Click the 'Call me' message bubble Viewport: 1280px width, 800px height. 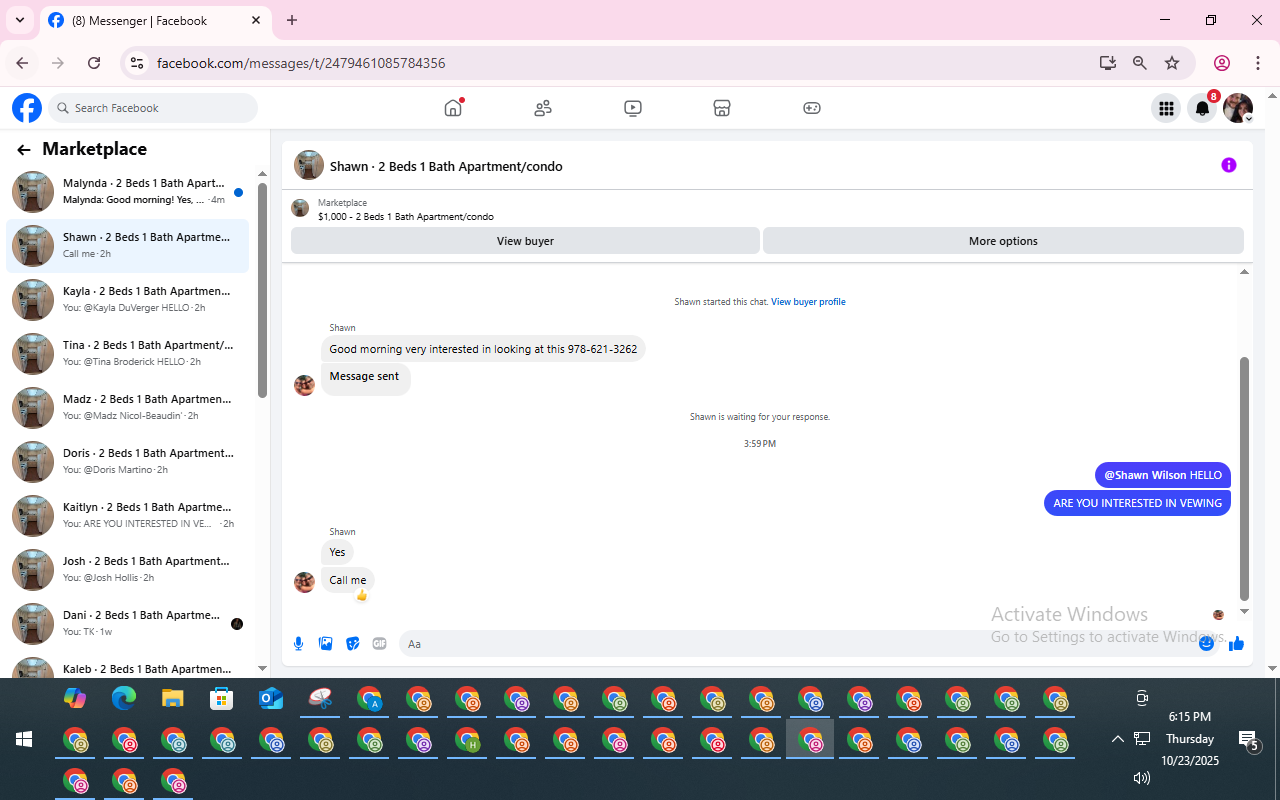[x=348, y=580]
